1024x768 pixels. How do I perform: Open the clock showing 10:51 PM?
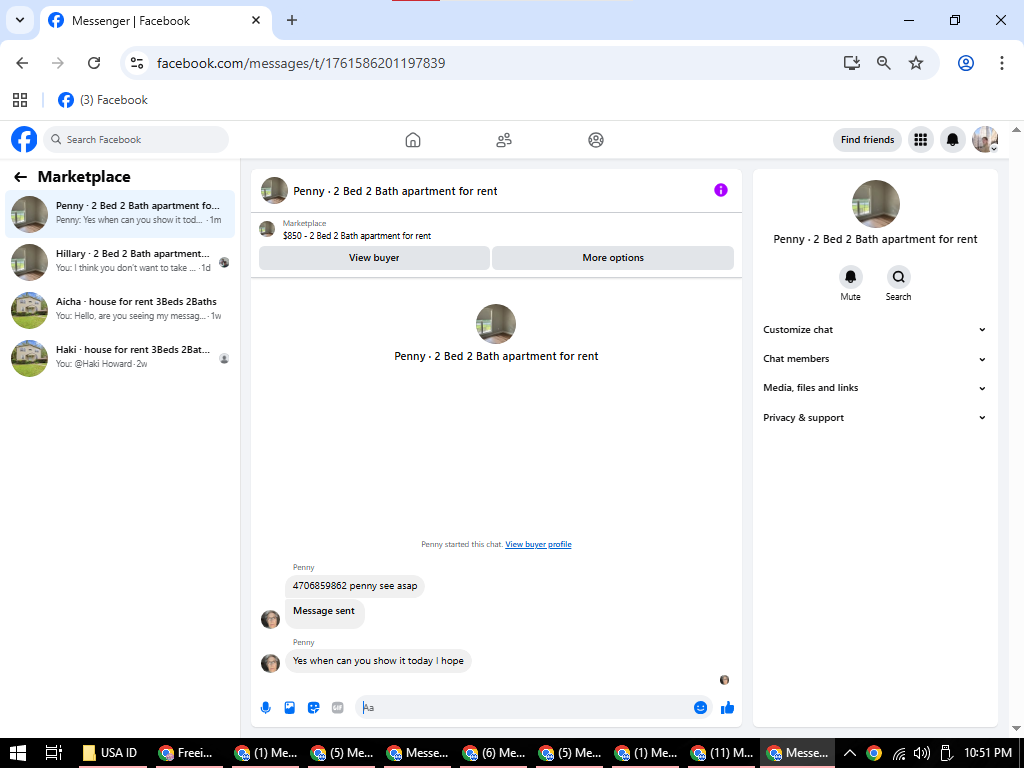click(x=987, y=753)
